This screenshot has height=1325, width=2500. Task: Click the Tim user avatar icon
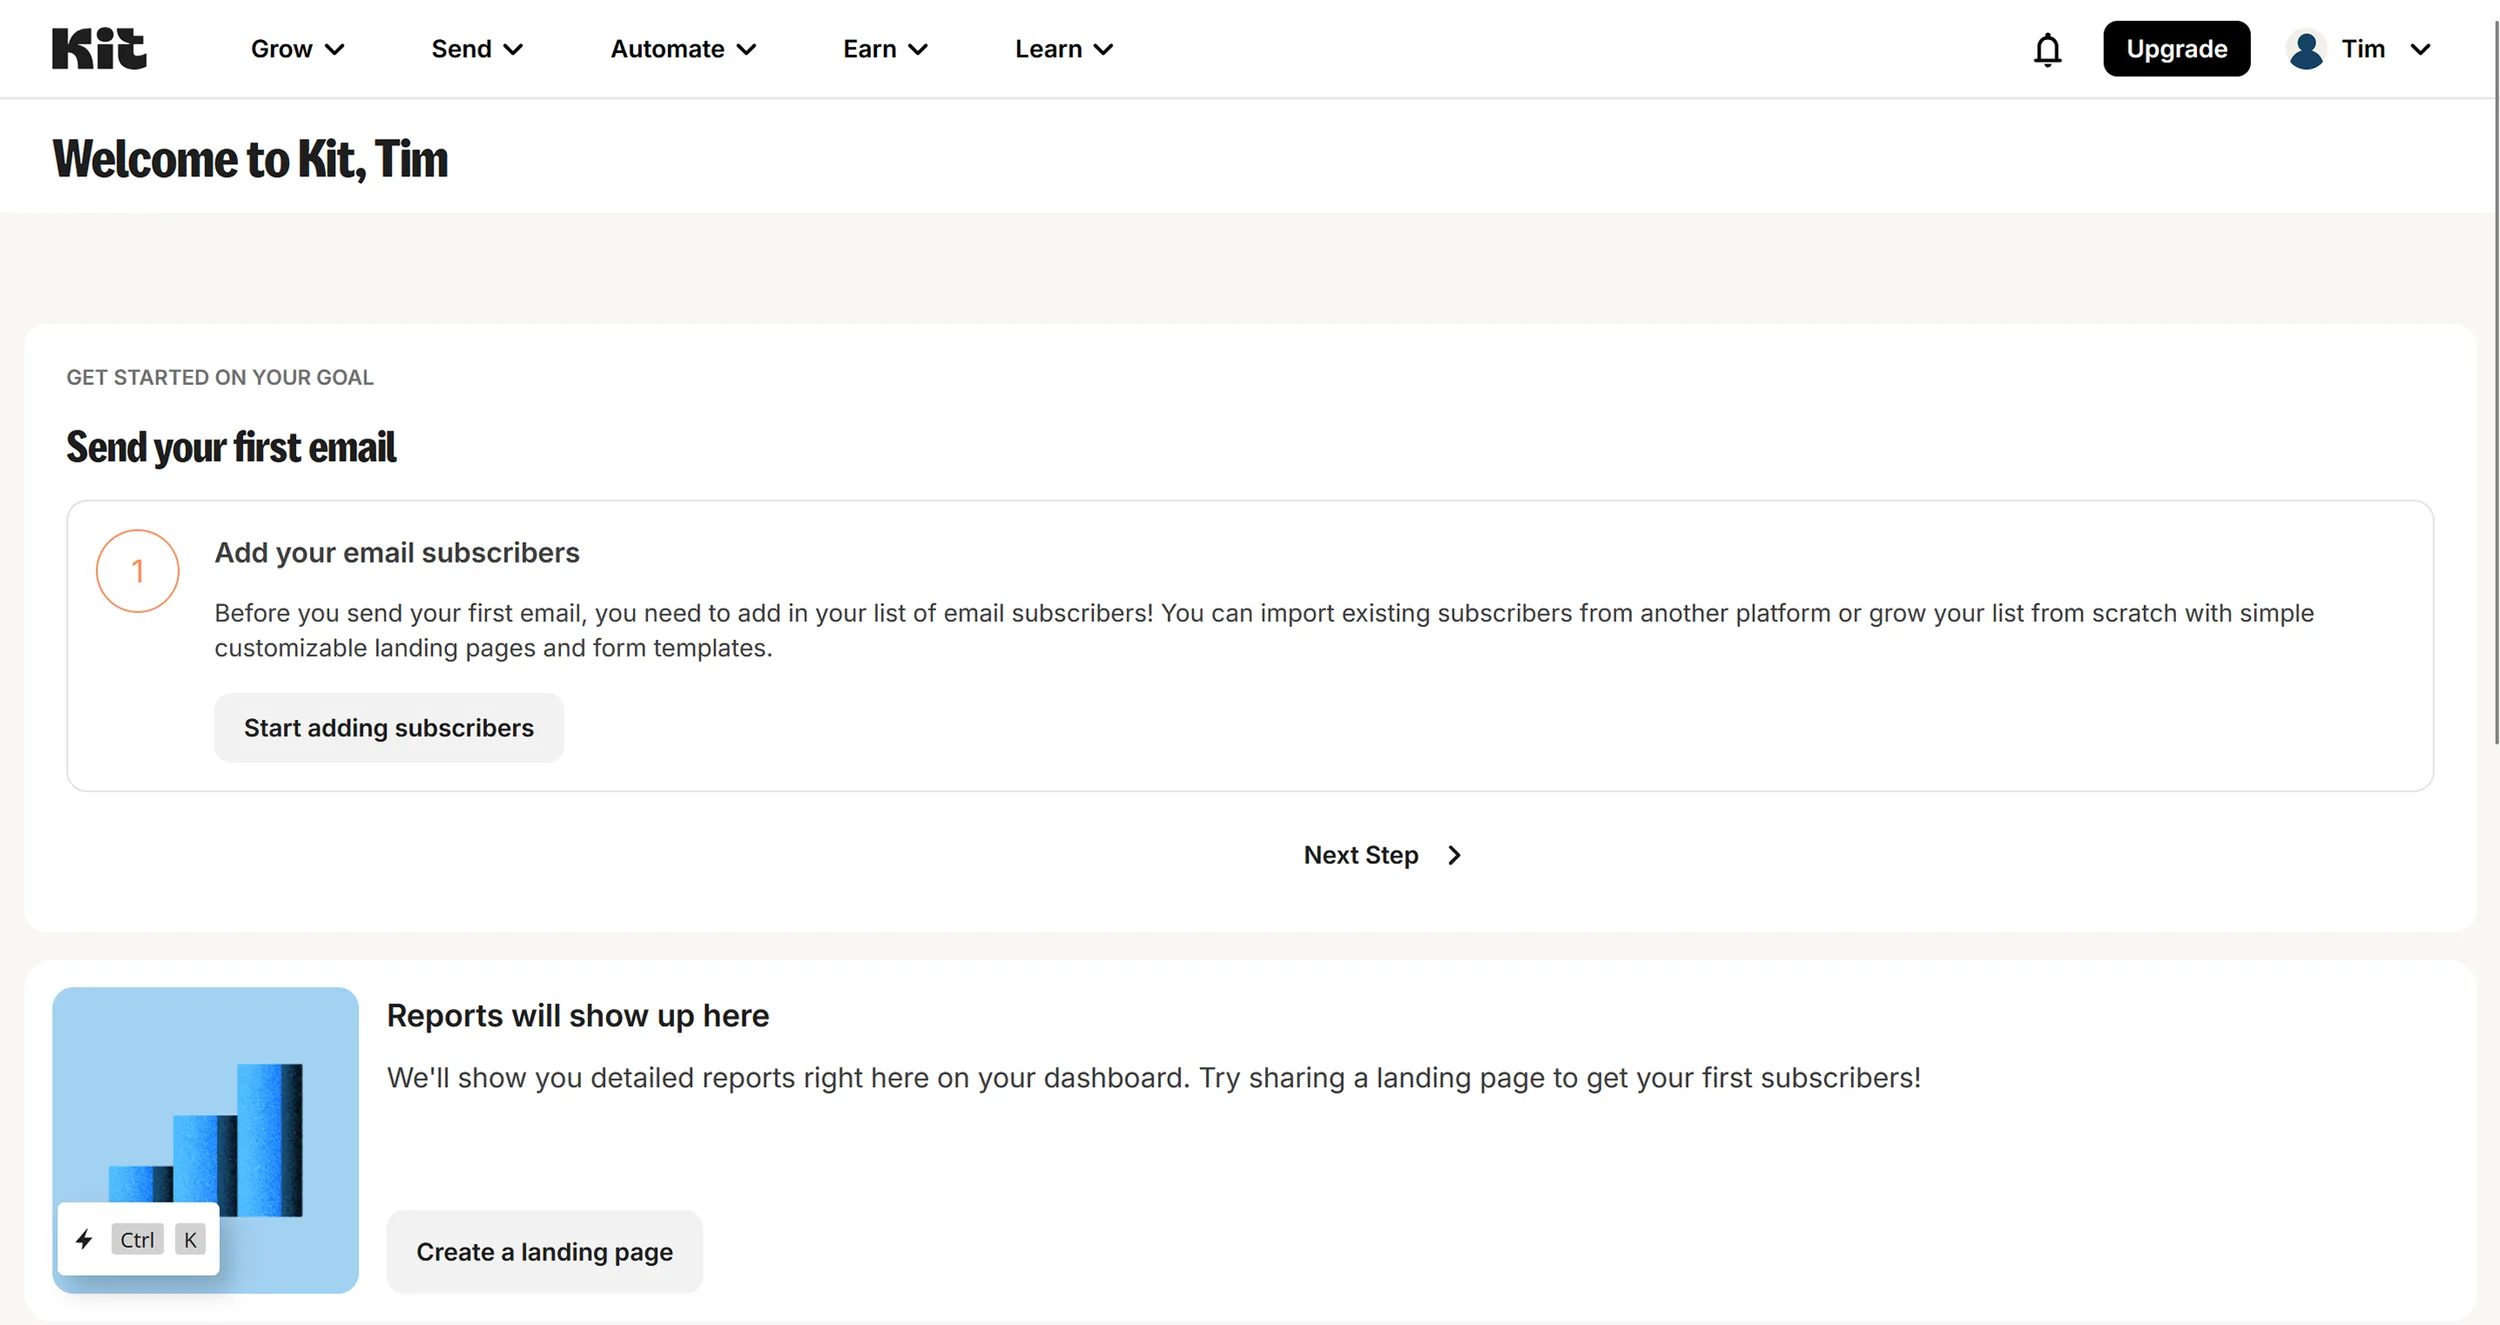click(x=2306, y=49)
